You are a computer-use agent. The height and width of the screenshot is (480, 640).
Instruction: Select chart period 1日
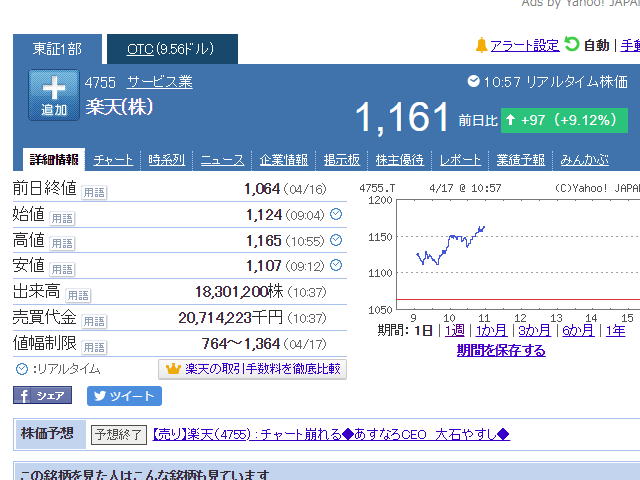pyautogui.click(x=423, y=330)
